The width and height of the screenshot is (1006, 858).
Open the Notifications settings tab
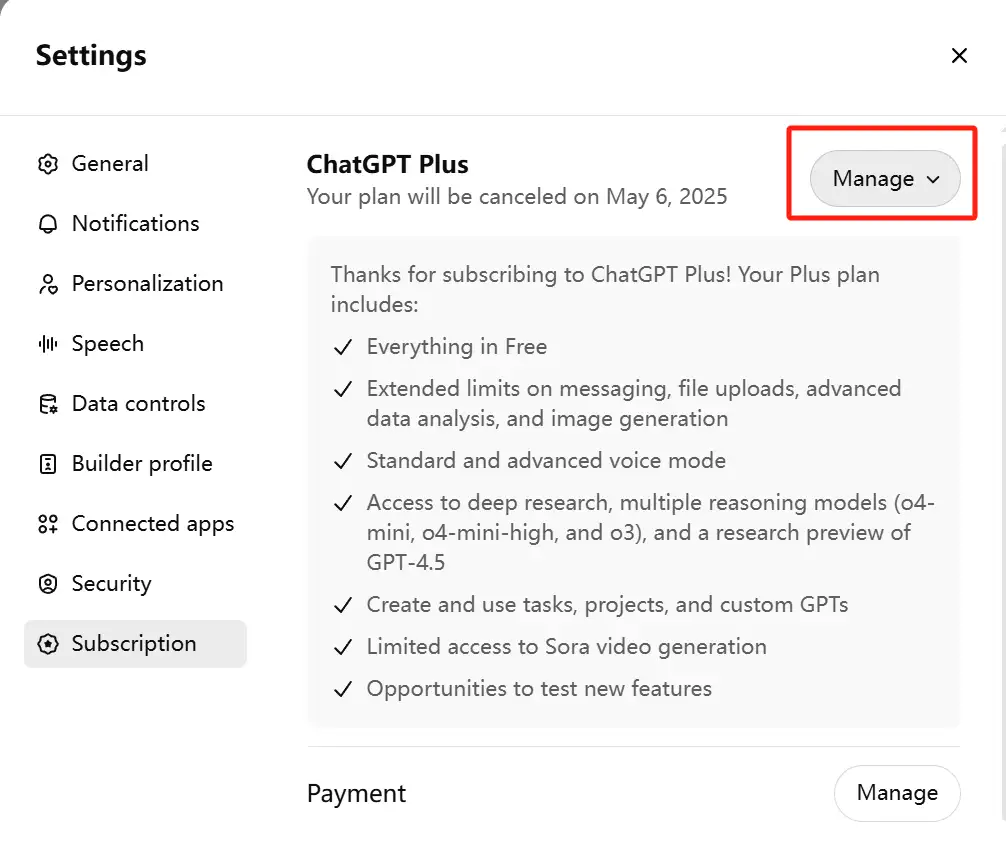[x=135, y=224]
